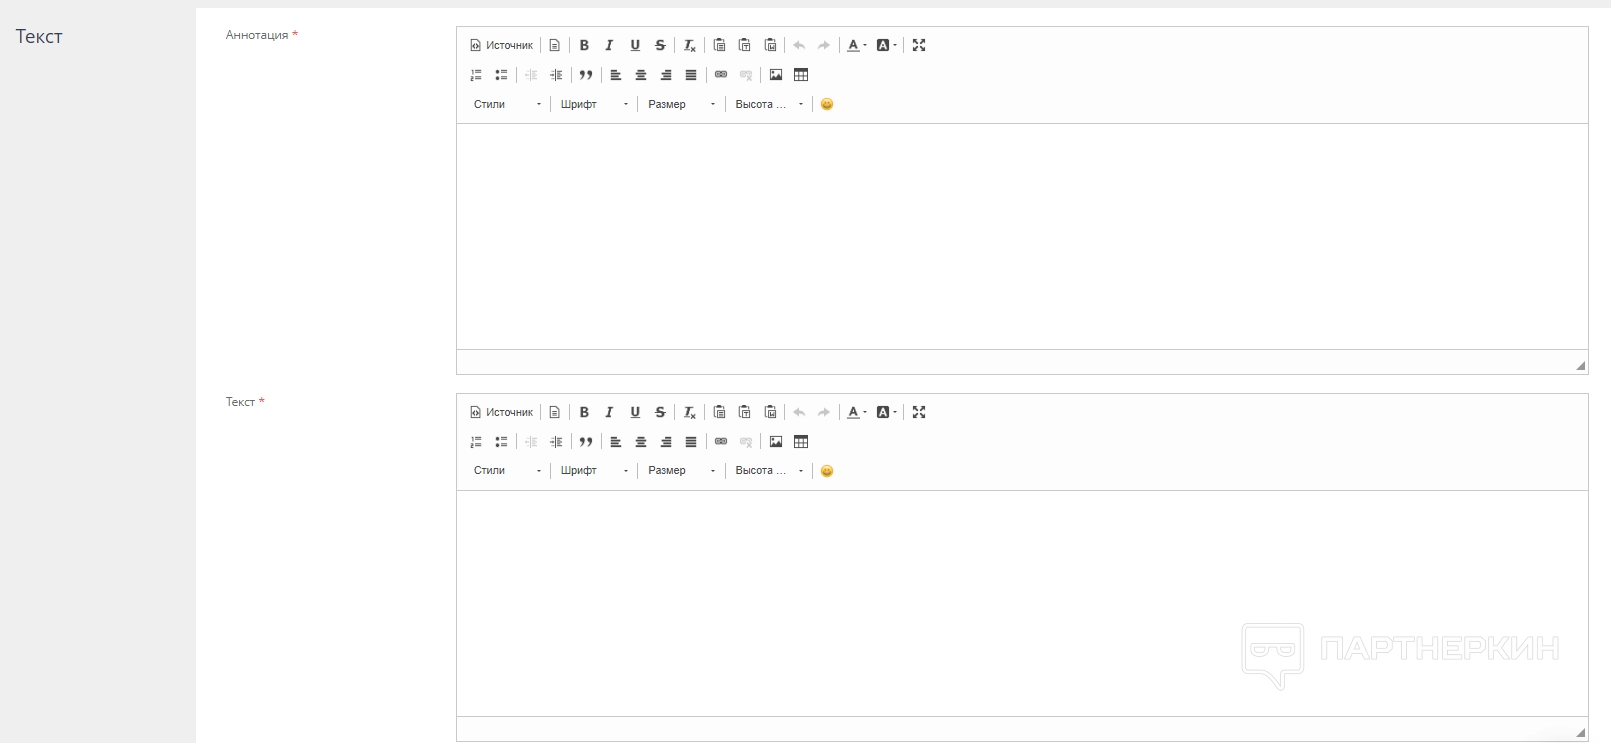Open the Стили dropdown in Текст editor
The width and height of the screenshot is (1611, 743).
point(507,471)
